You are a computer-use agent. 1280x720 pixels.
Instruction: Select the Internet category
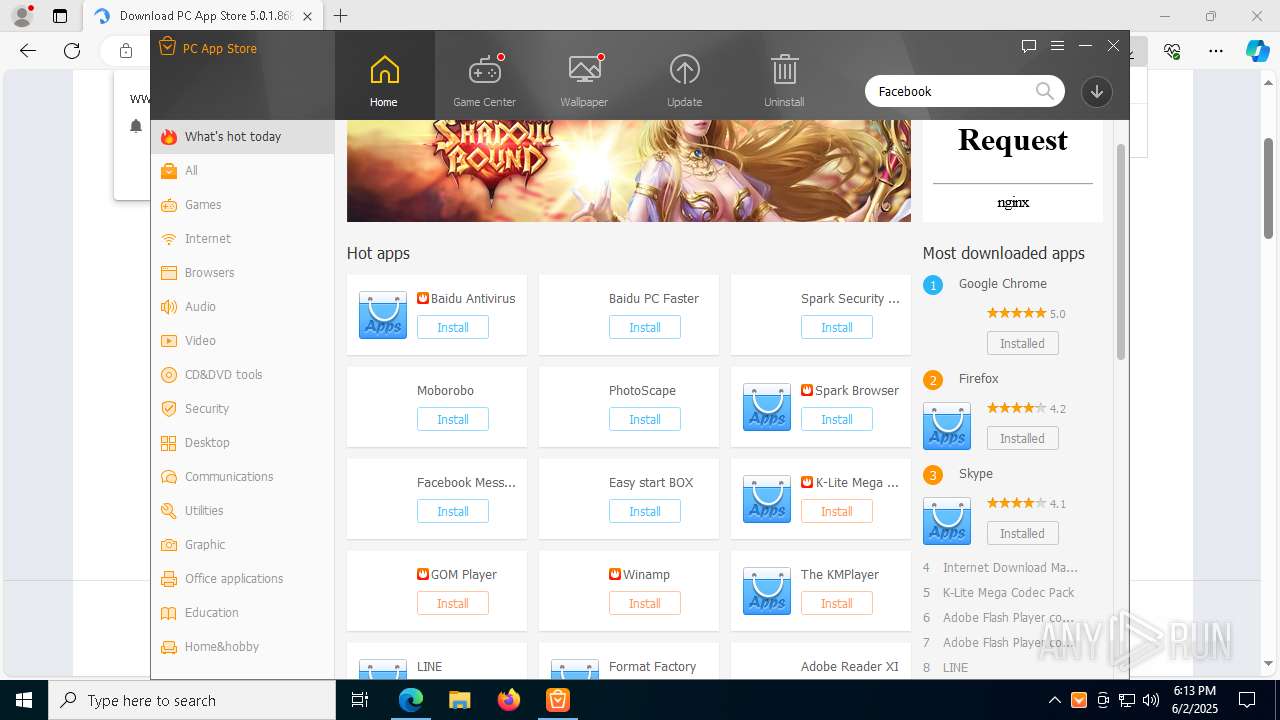pos(243,239)
